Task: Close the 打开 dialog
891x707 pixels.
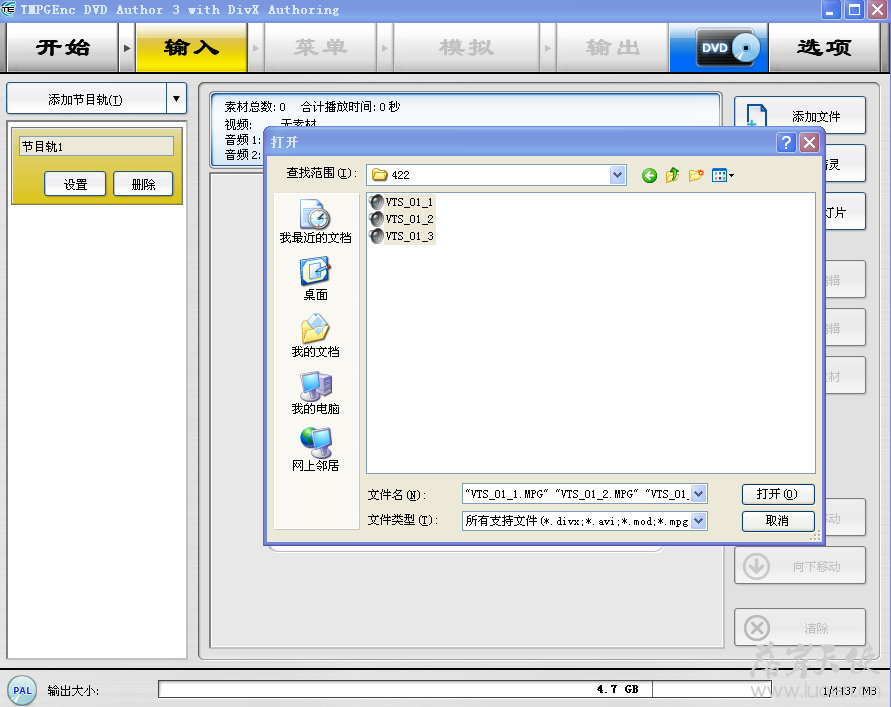Action: point(809,142)
